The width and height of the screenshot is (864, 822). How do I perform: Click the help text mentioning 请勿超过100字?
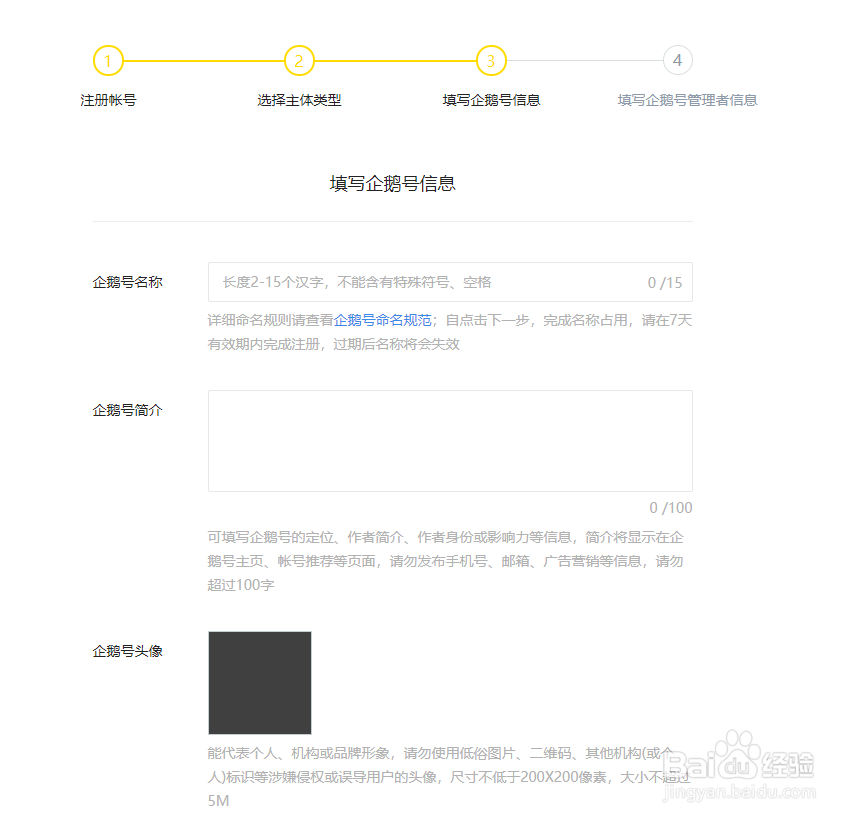click(x=446, y=561)
